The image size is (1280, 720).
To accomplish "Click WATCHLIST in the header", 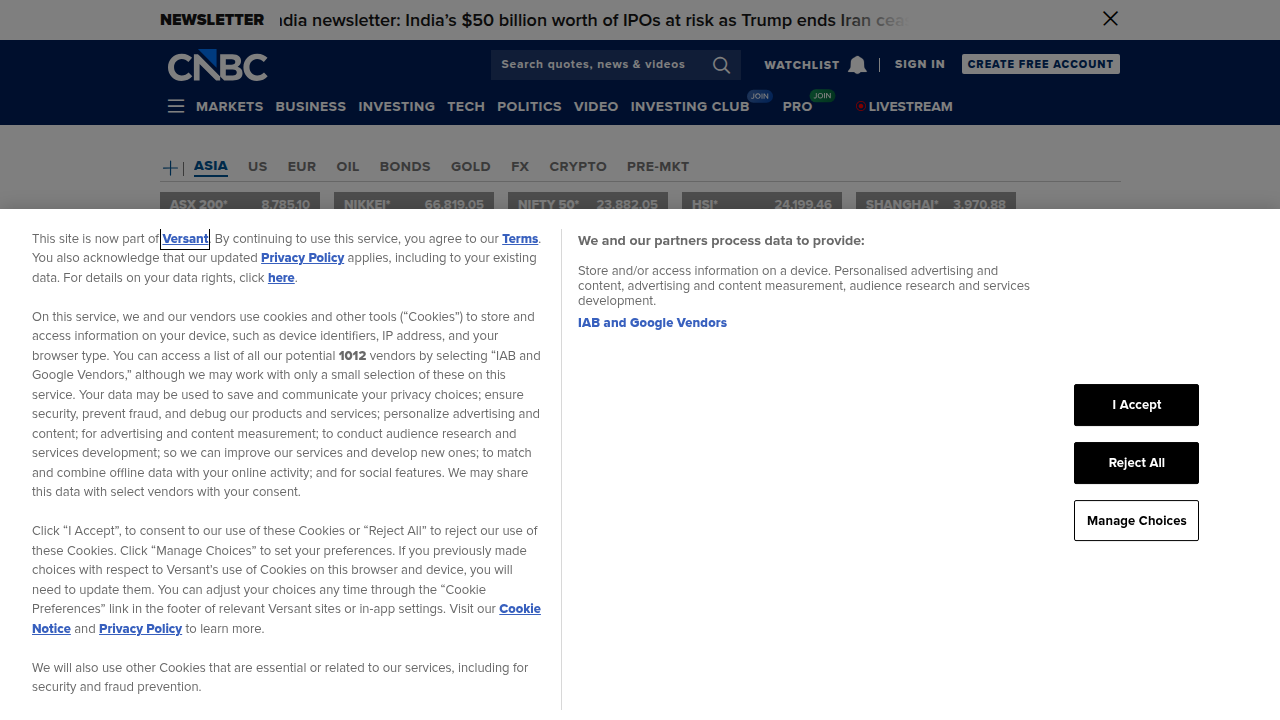I will tap(802, 65).
